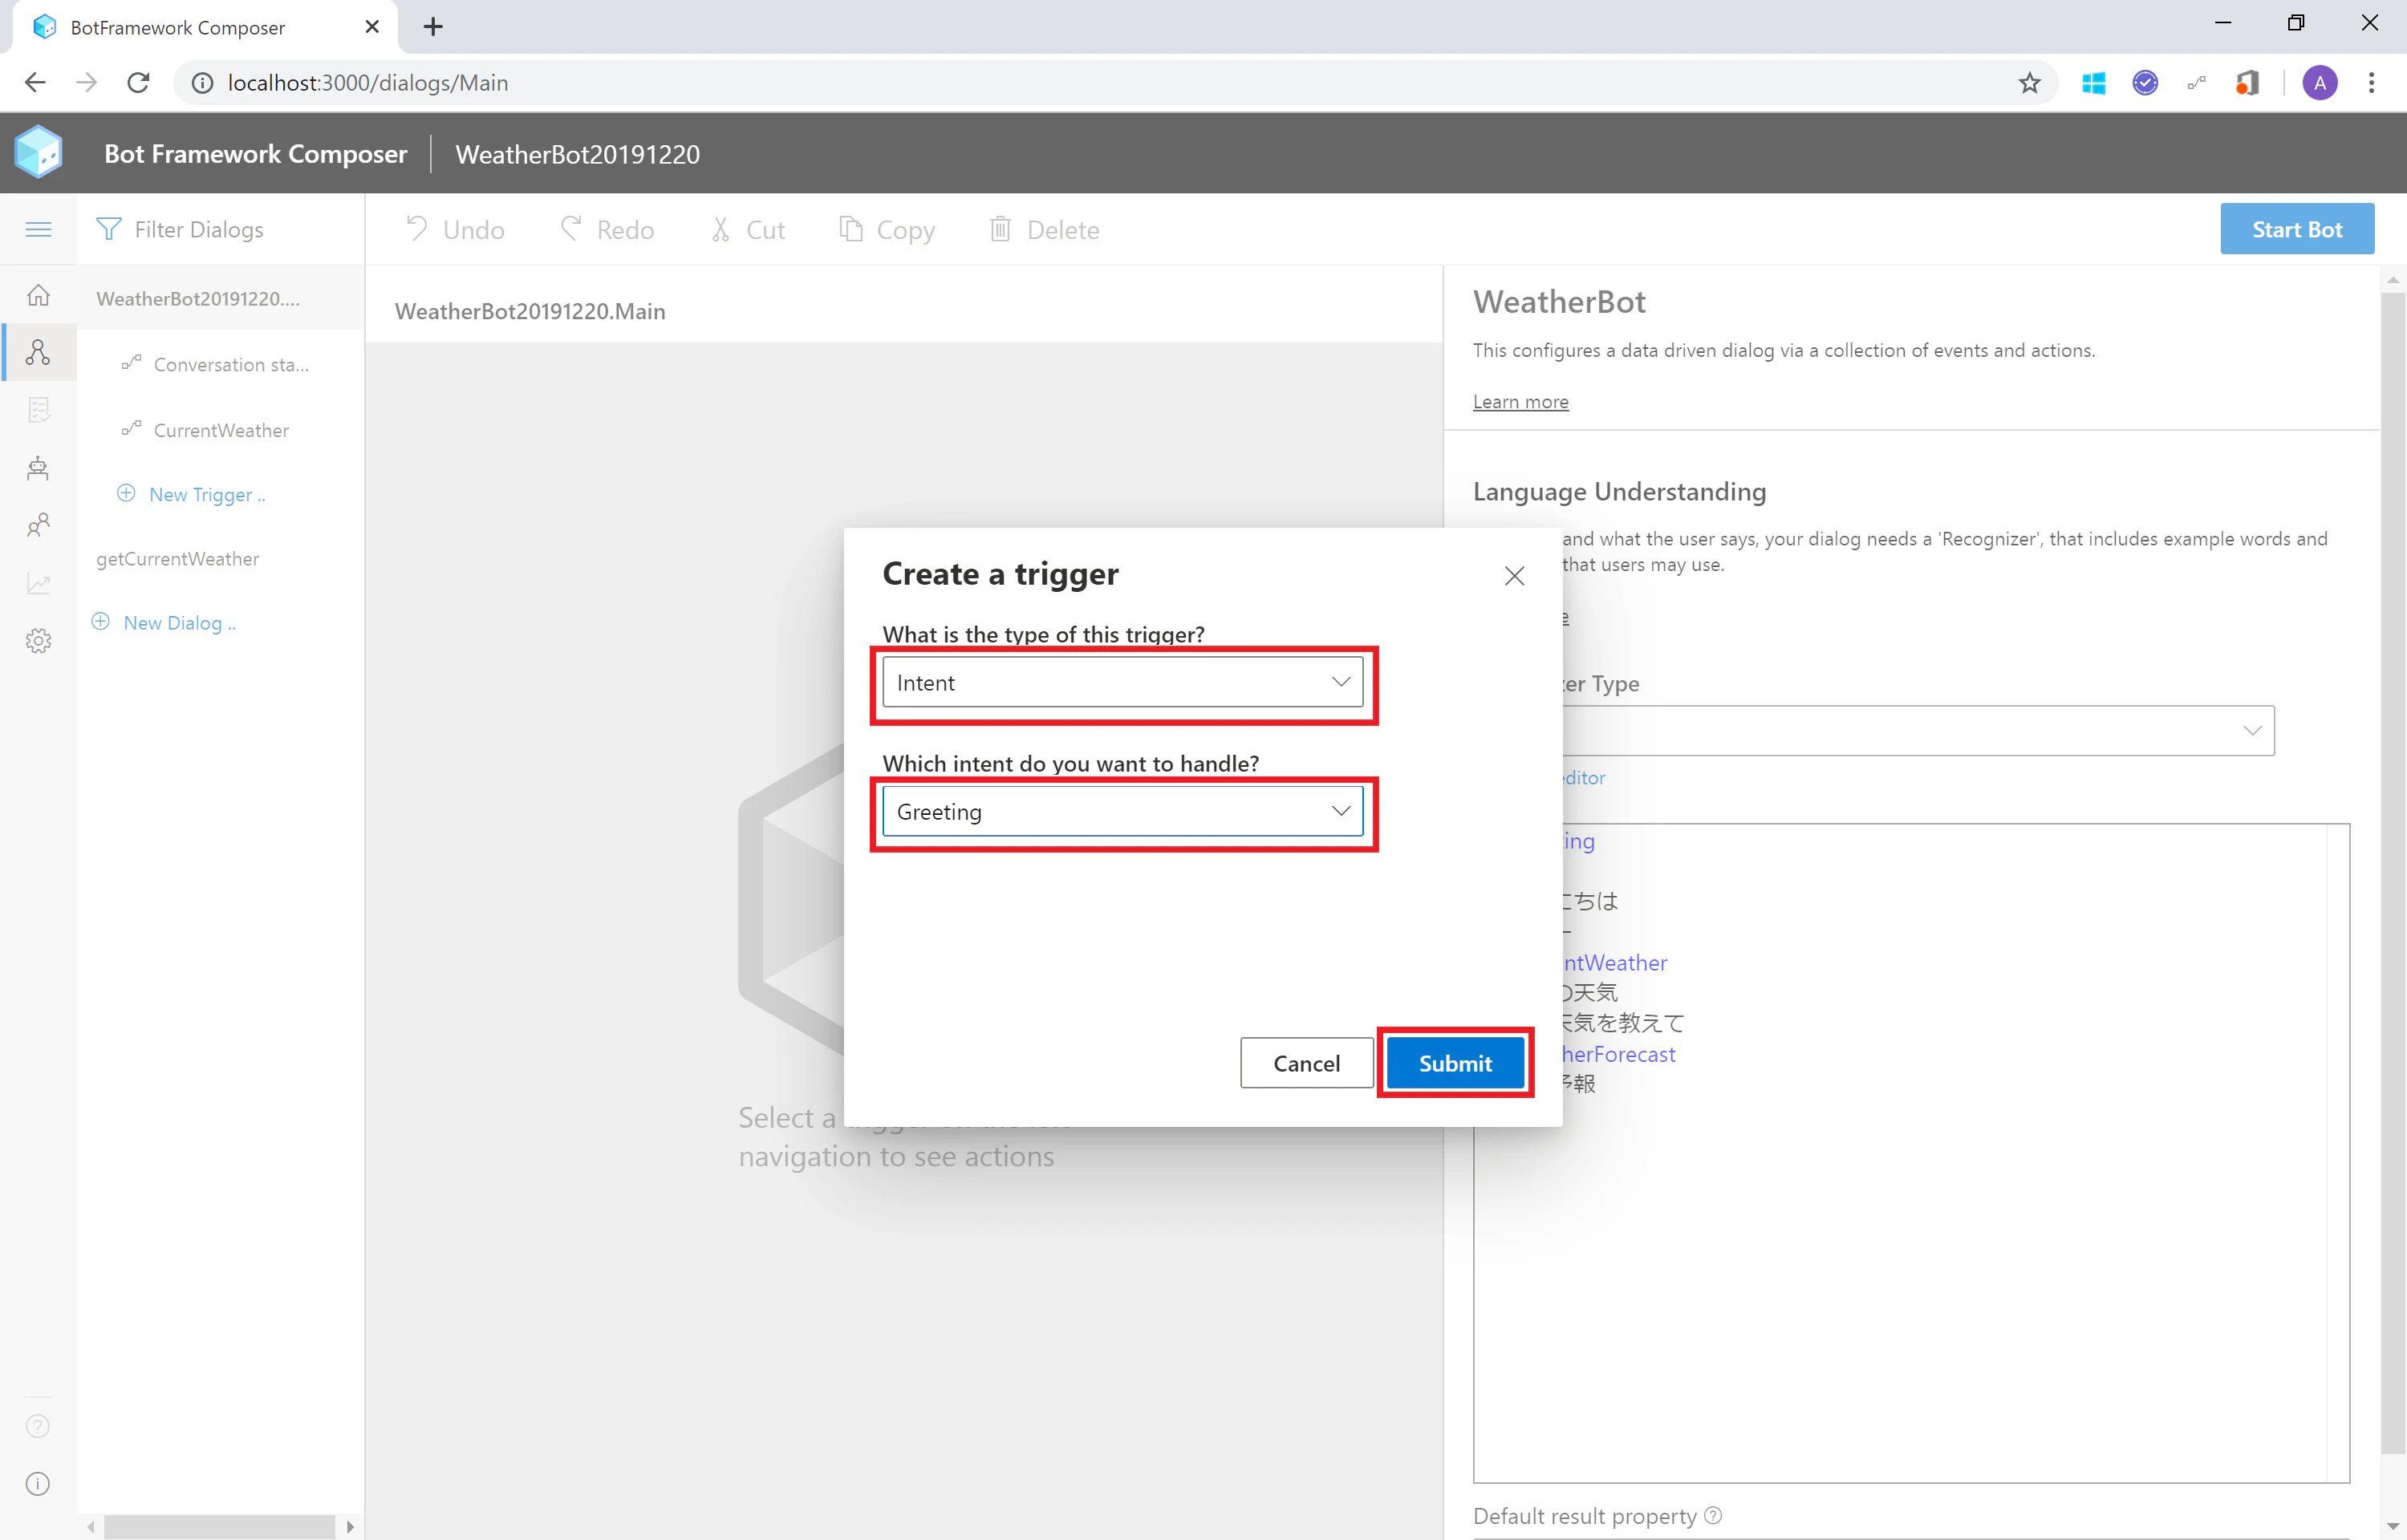
Task: Open the Design Flow icon in the sidebar
Action: coord(38,352)
